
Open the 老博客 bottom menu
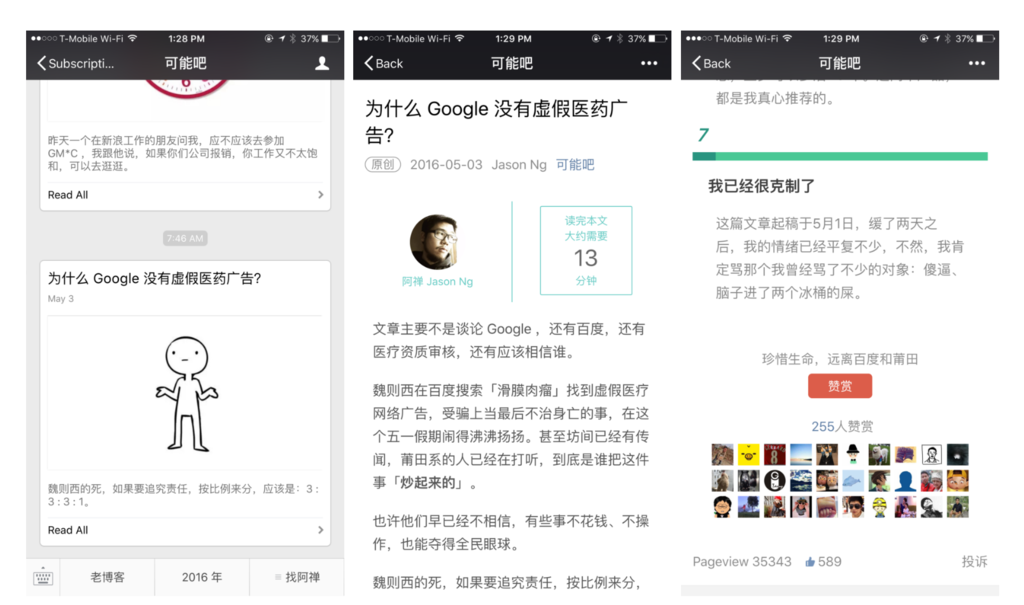[x=107, y=578]
